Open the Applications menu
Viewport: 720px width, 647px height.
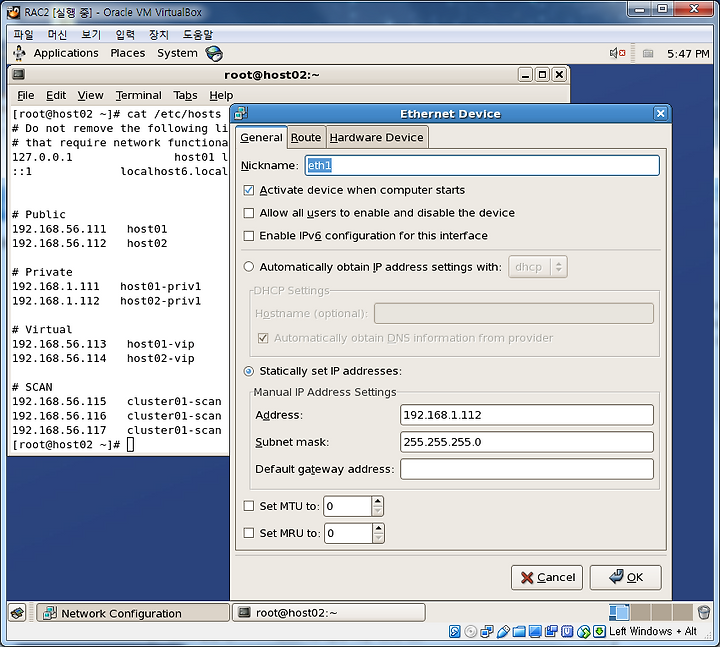66,53
